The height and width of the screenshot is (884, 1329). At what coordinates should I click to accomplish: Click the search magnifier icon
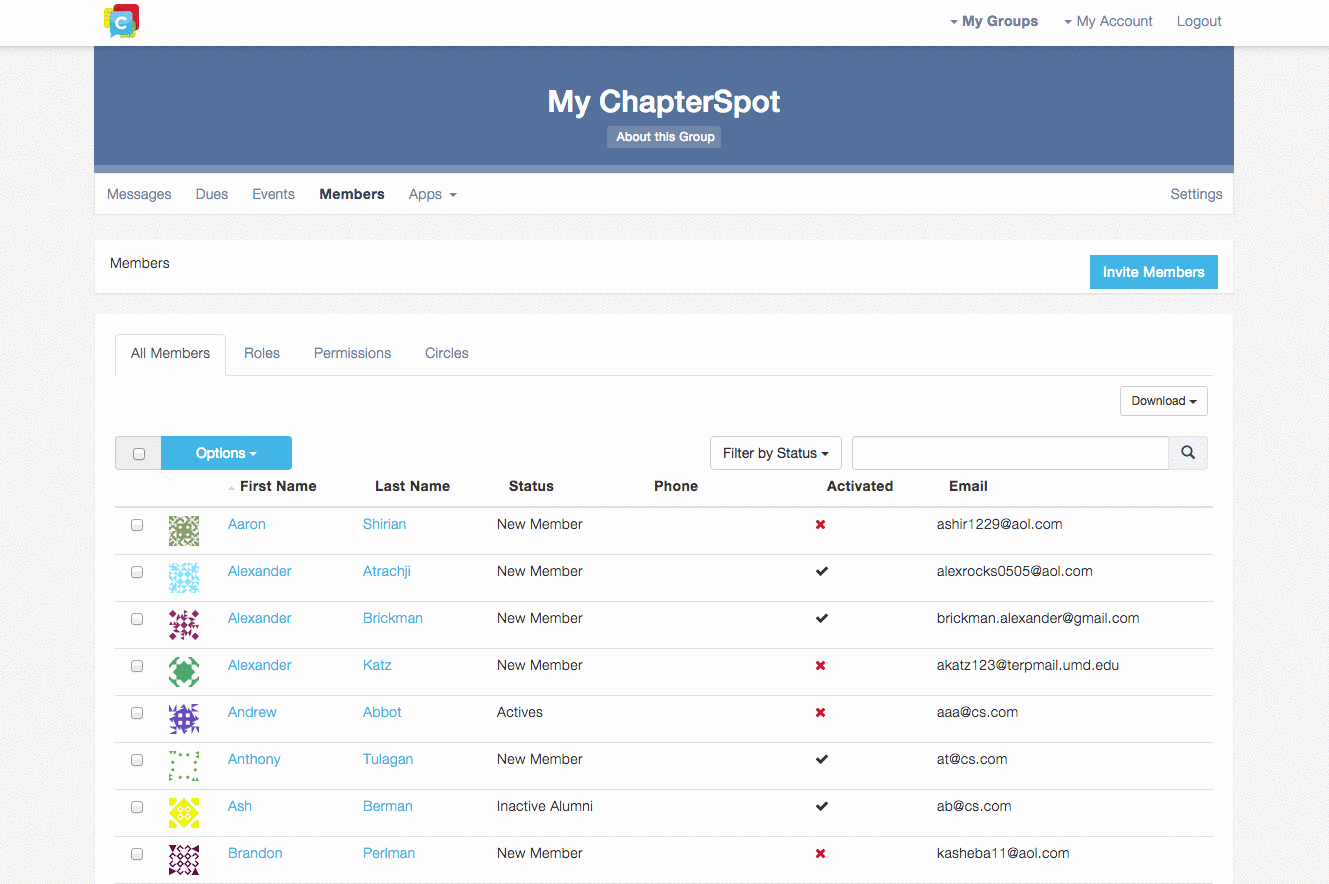(x=1188, y=453)
